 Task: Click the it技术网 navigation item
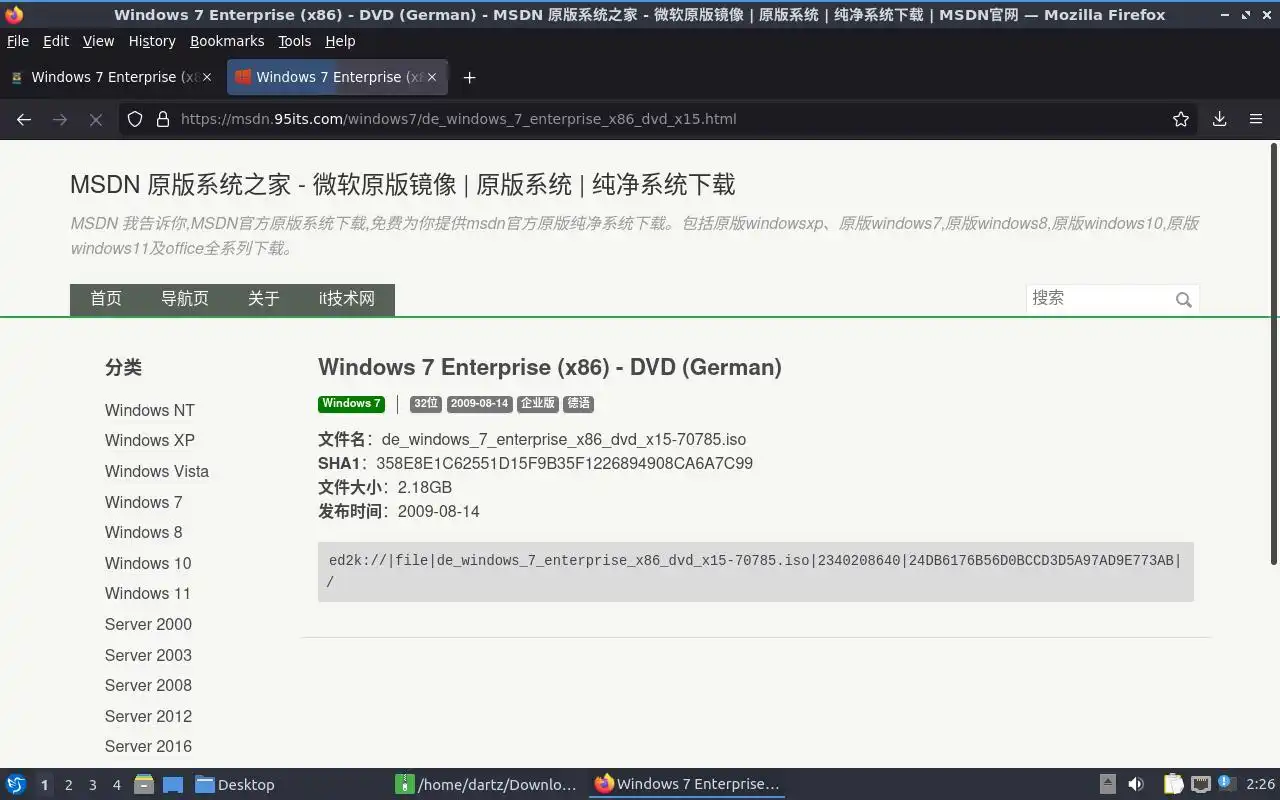coord(347,299)
